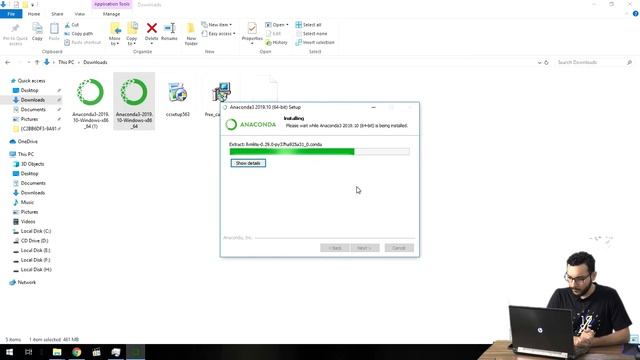Switch to the Share ribbon tab
The width and height of the screenshot is (640, 360).
[57, 14]
